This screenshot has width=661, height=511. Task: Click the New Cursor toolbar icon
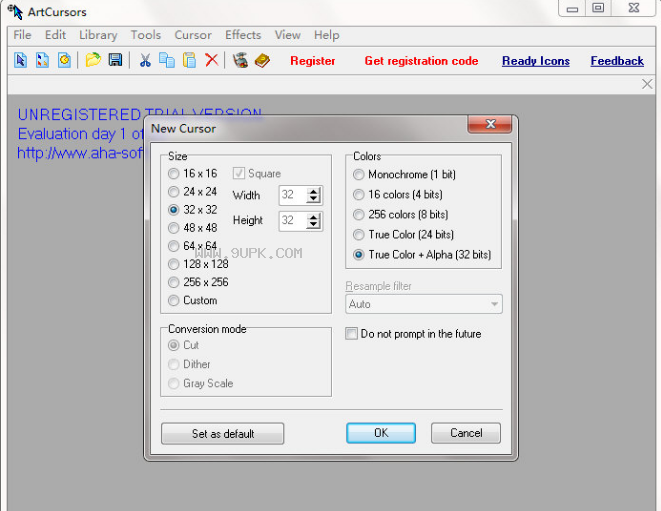(20, 60)
